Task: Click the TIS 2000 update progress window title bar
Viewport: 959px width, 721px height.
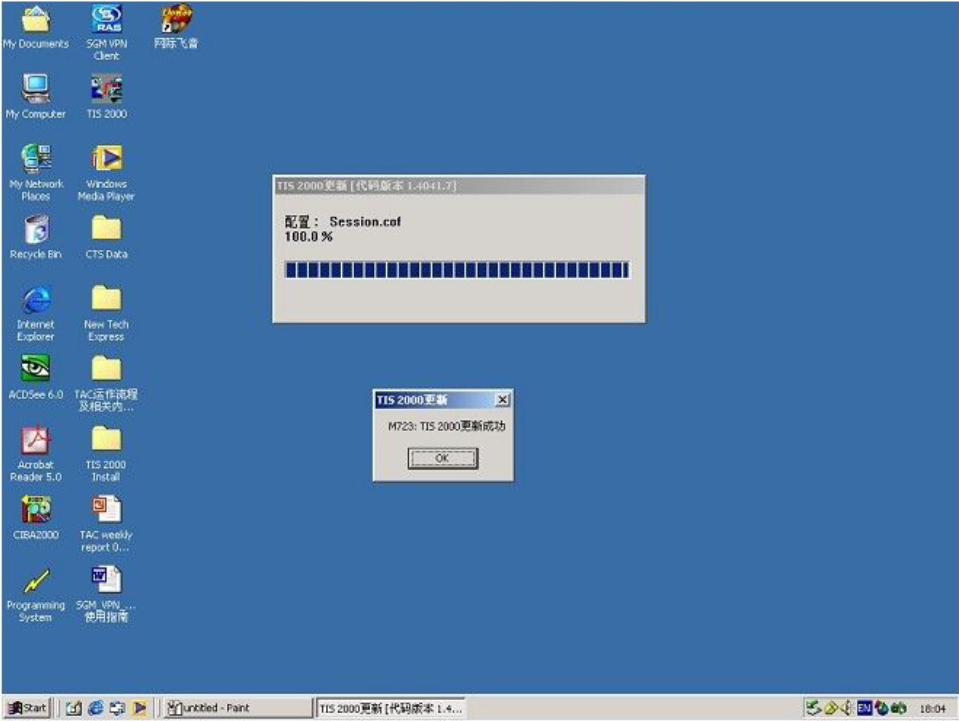Action: click(x=459, y=186)
